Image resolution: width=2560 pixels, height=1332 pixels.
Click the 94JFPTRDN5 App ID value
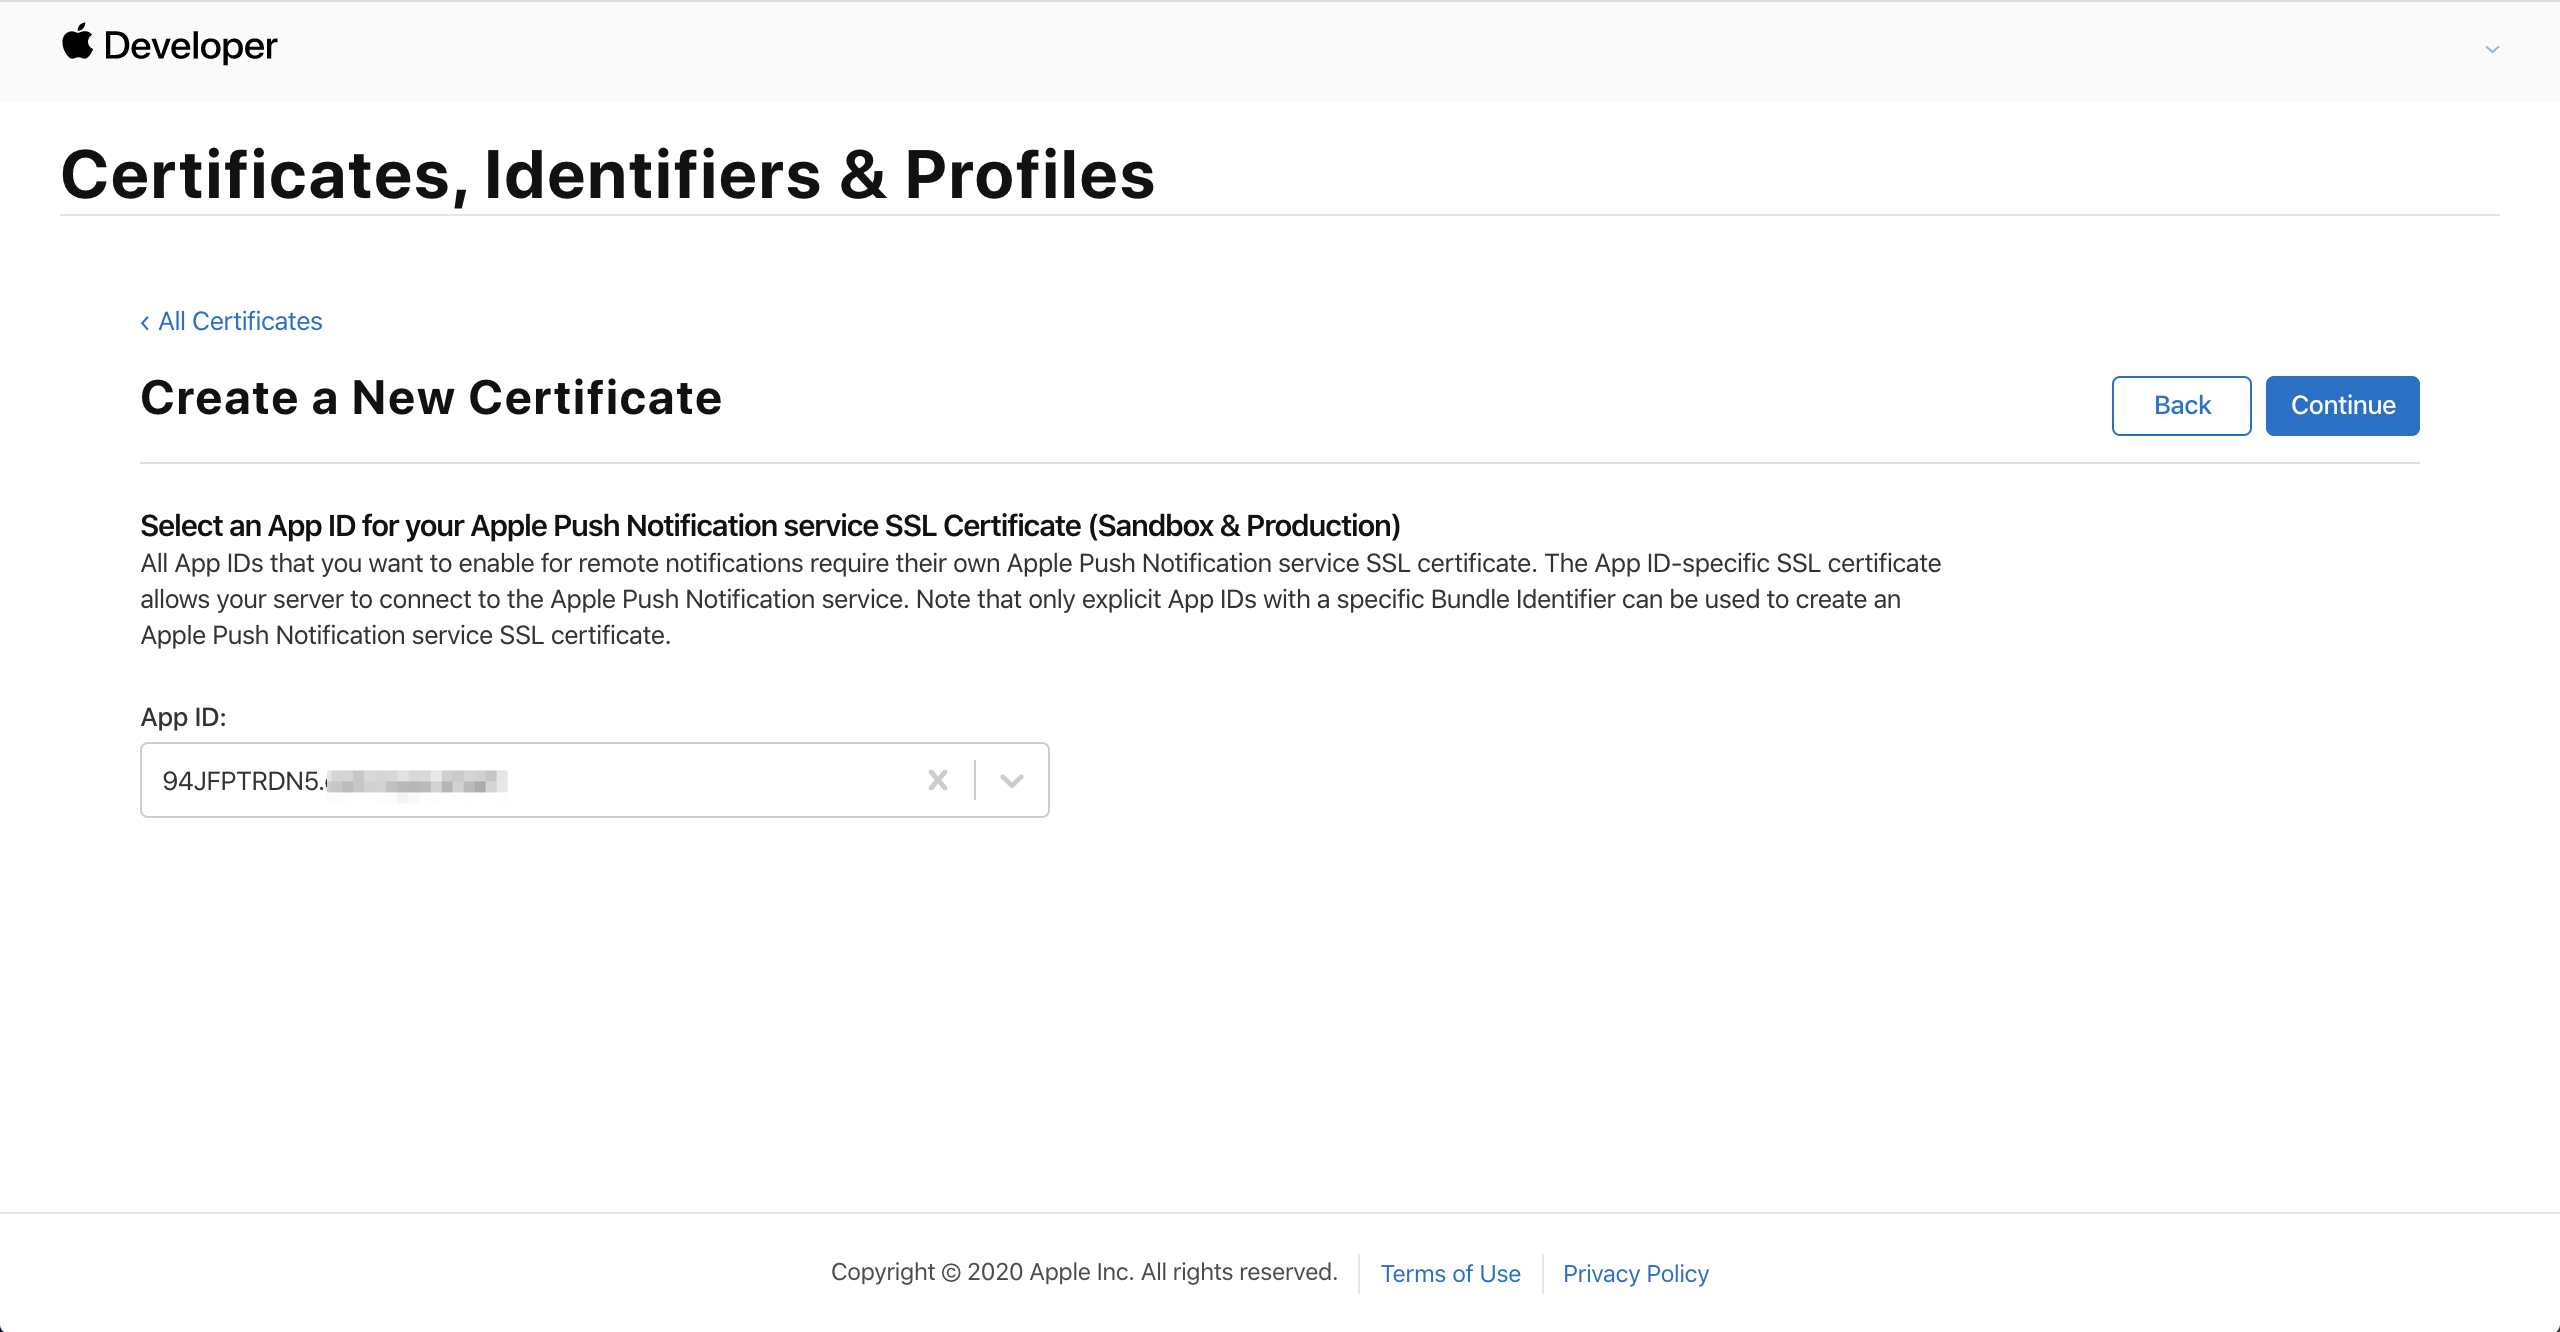(242, 781)
